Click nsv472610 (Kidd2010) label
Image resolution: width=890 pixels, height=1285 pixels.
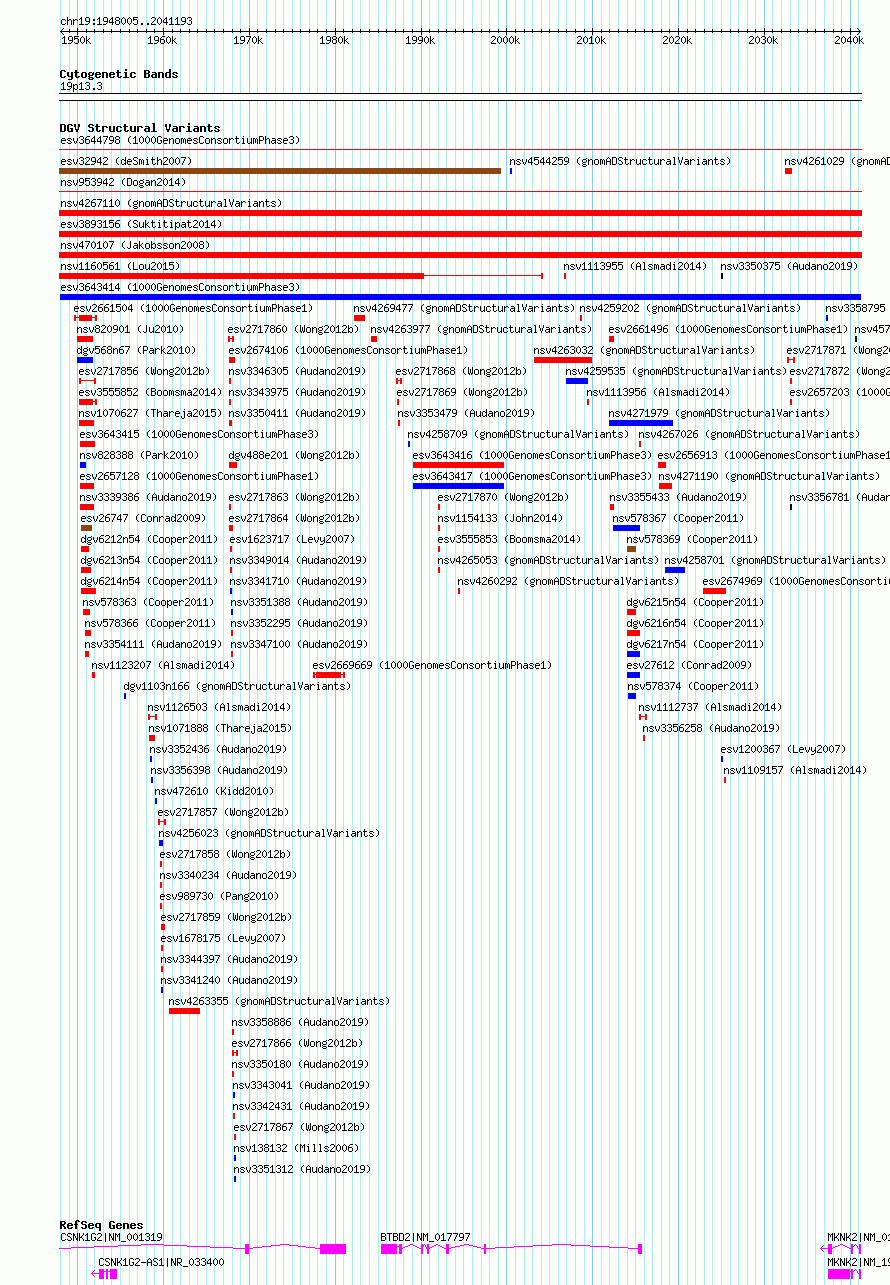214,791
